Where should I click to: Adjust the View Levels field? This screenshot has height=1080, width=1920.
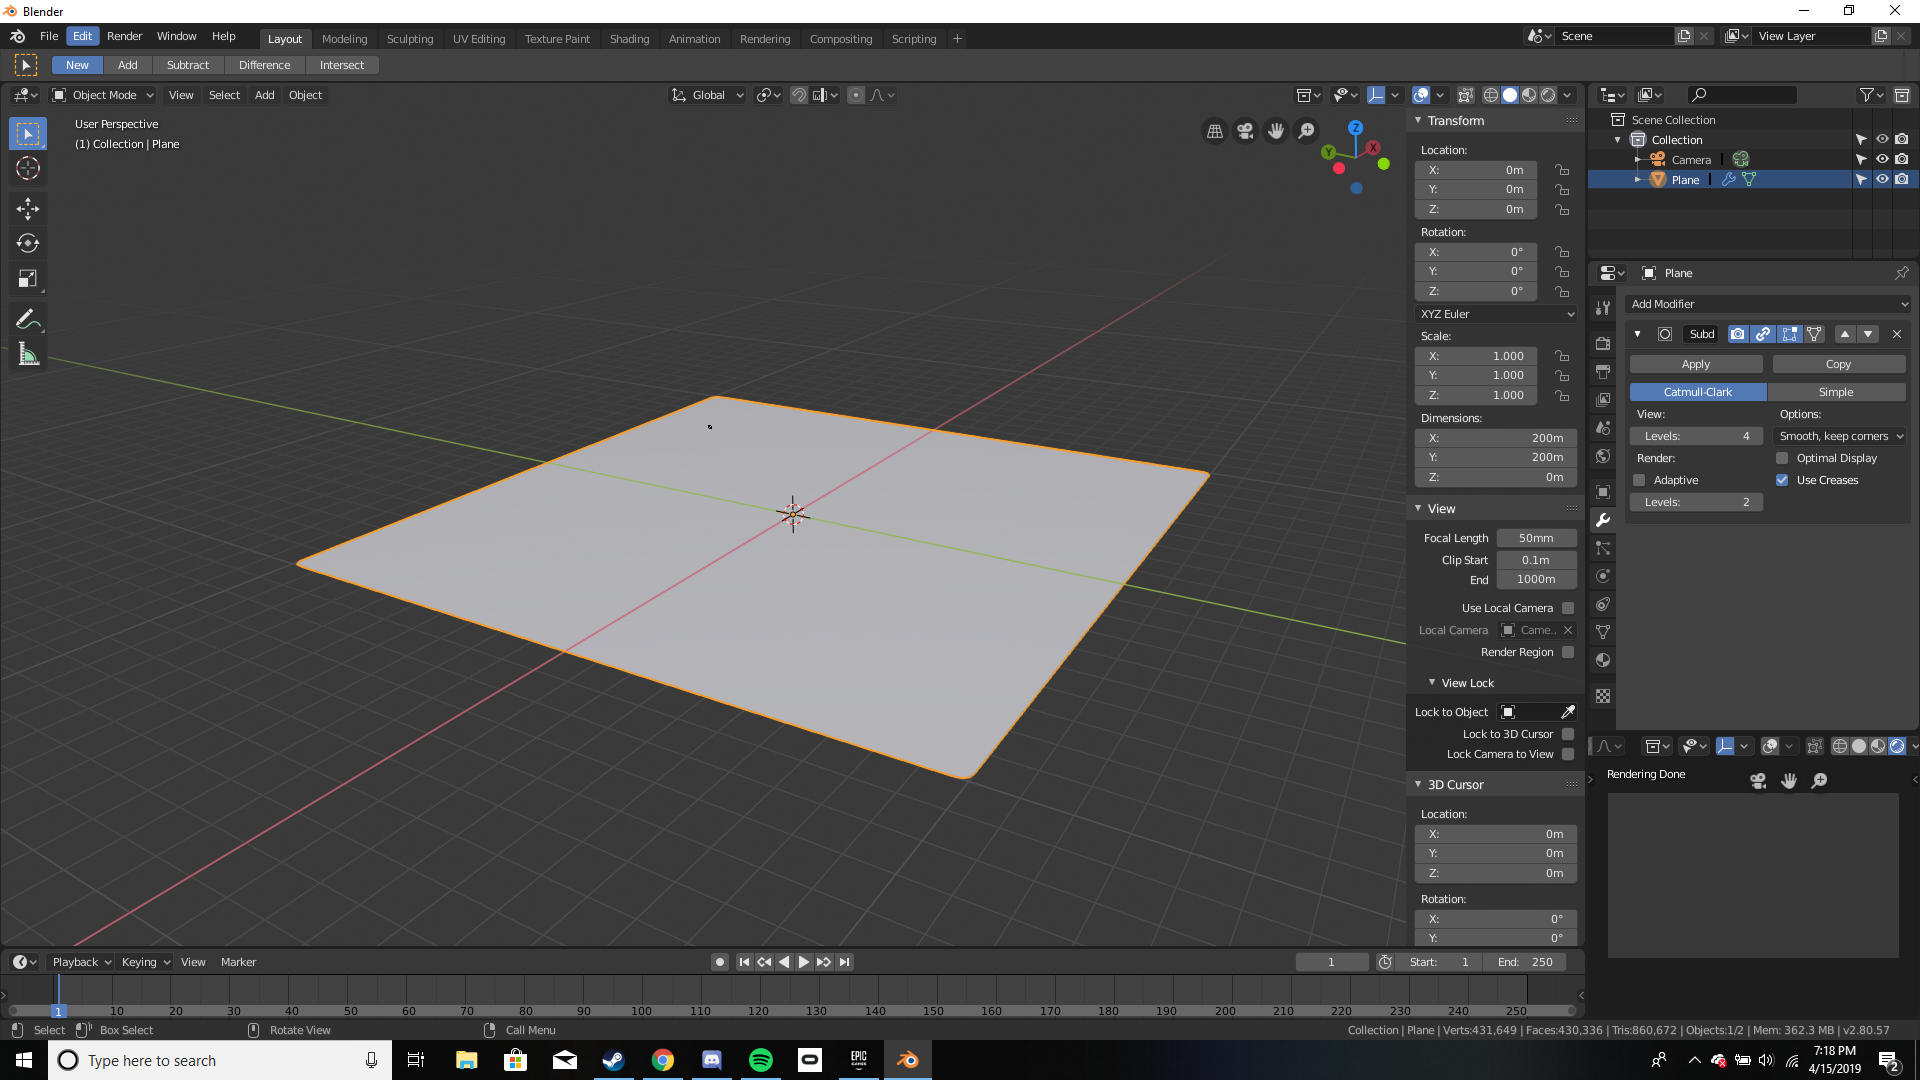(x=1696, y=436)
